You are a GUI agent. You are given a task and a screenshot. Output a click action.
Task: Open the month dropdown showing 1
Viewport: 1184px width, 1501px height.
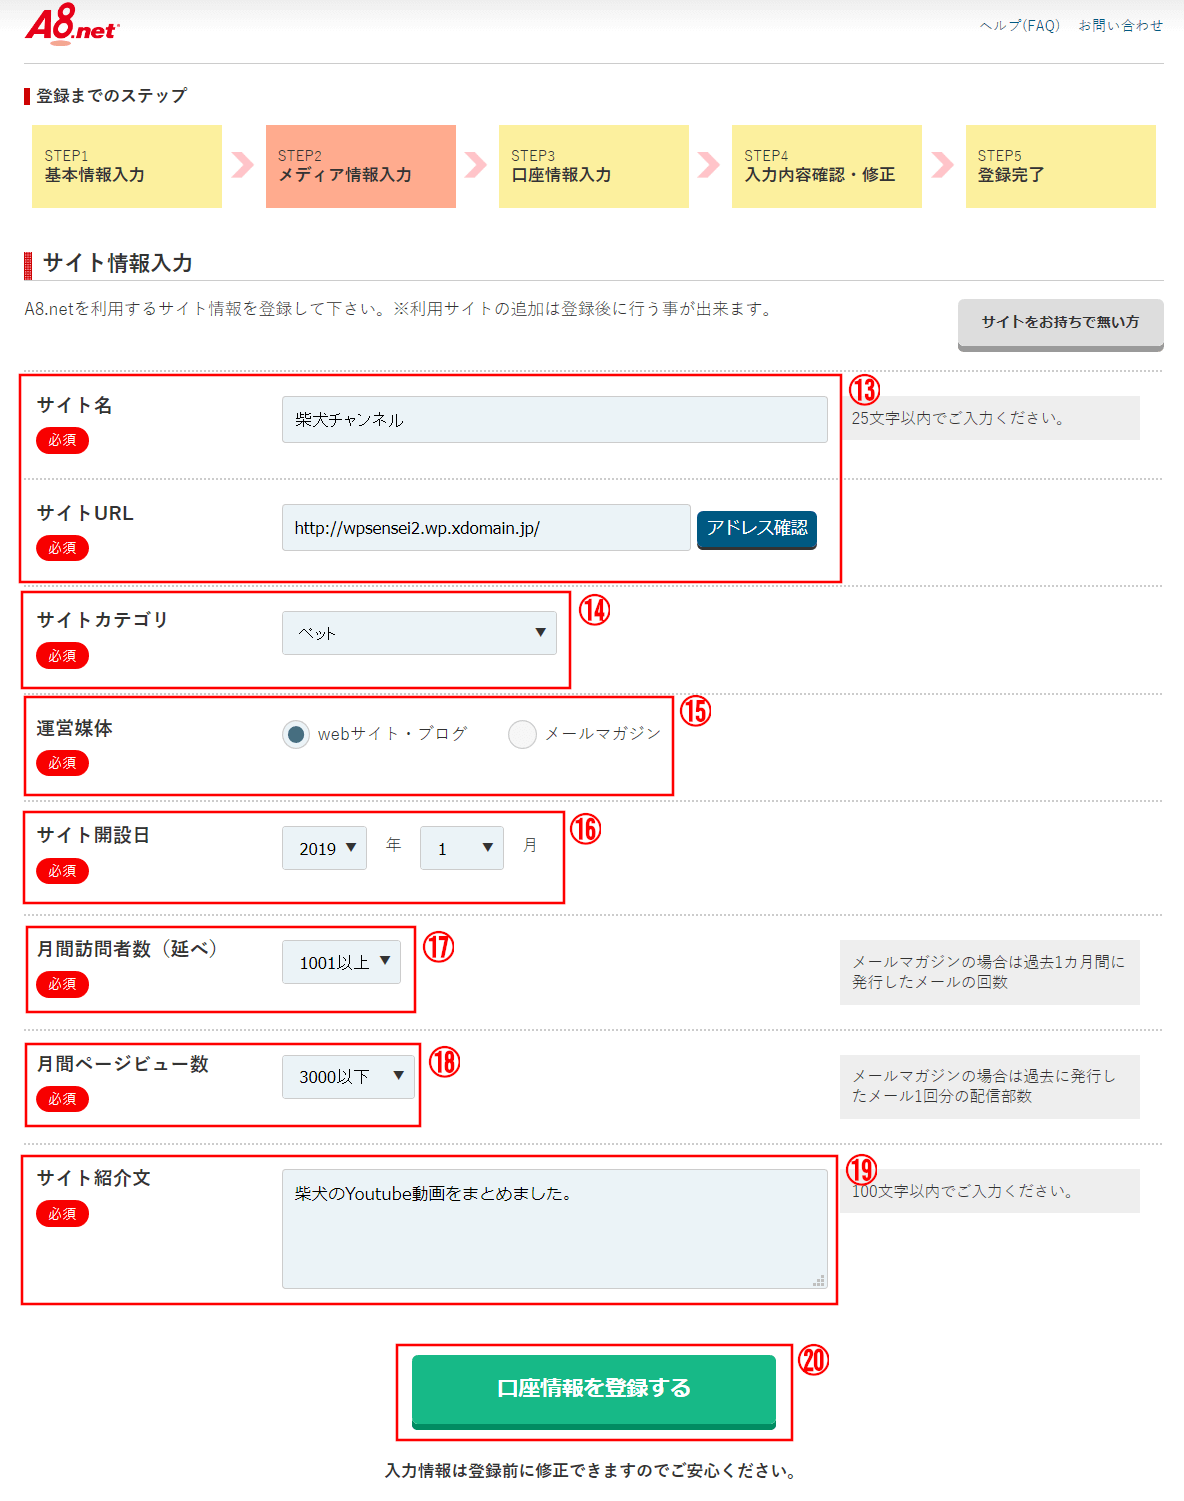pos(462,848)
